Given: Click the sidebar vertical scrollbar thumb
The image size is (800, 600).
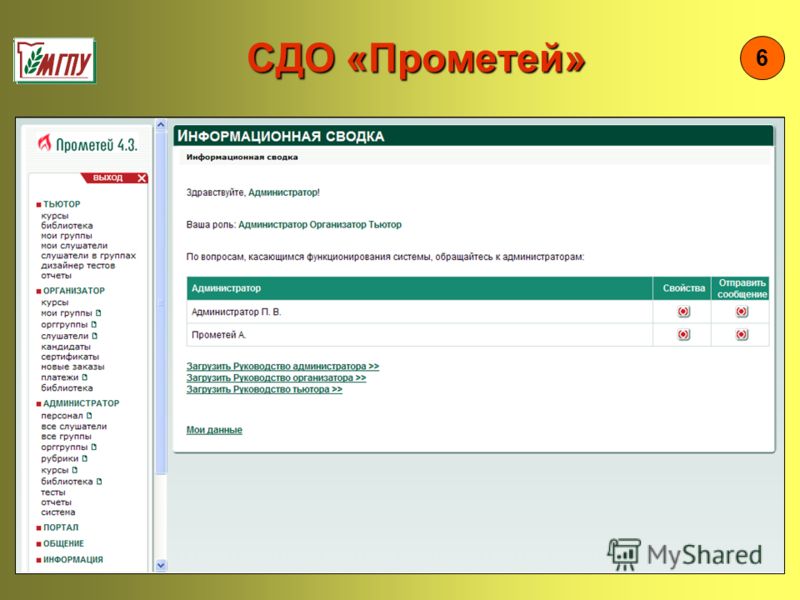Looking at the screenshot, I should pos(161,302).
